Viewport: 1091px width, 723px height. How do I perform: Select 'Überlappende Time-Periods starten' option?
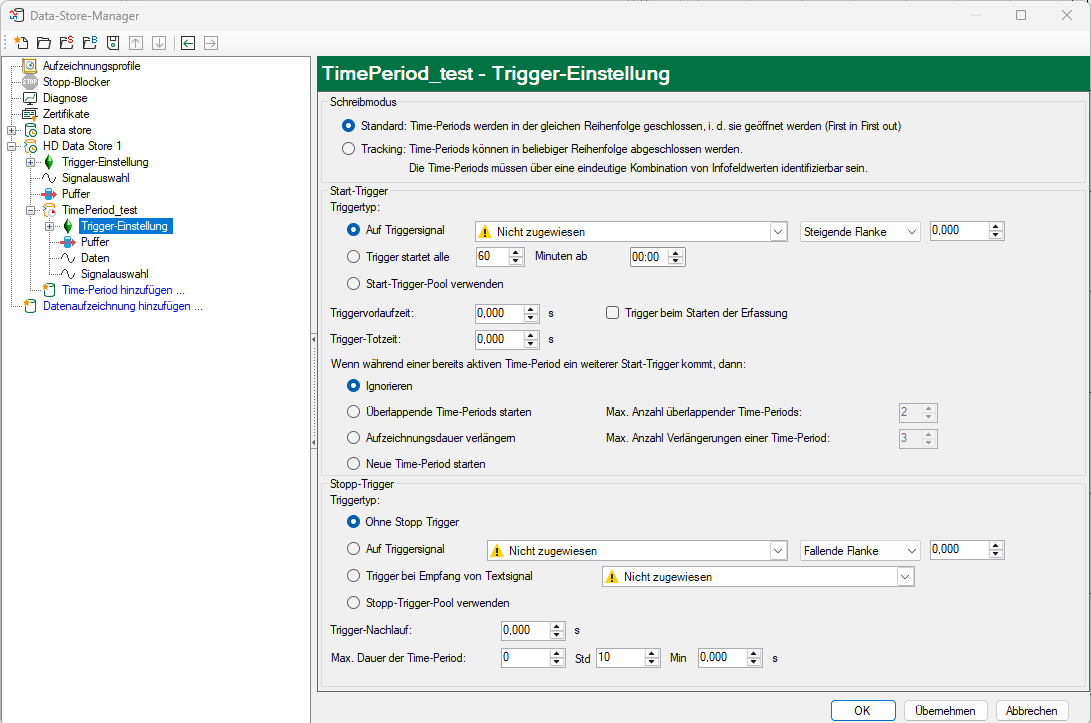pyautogui.click(x=353, y=412)
